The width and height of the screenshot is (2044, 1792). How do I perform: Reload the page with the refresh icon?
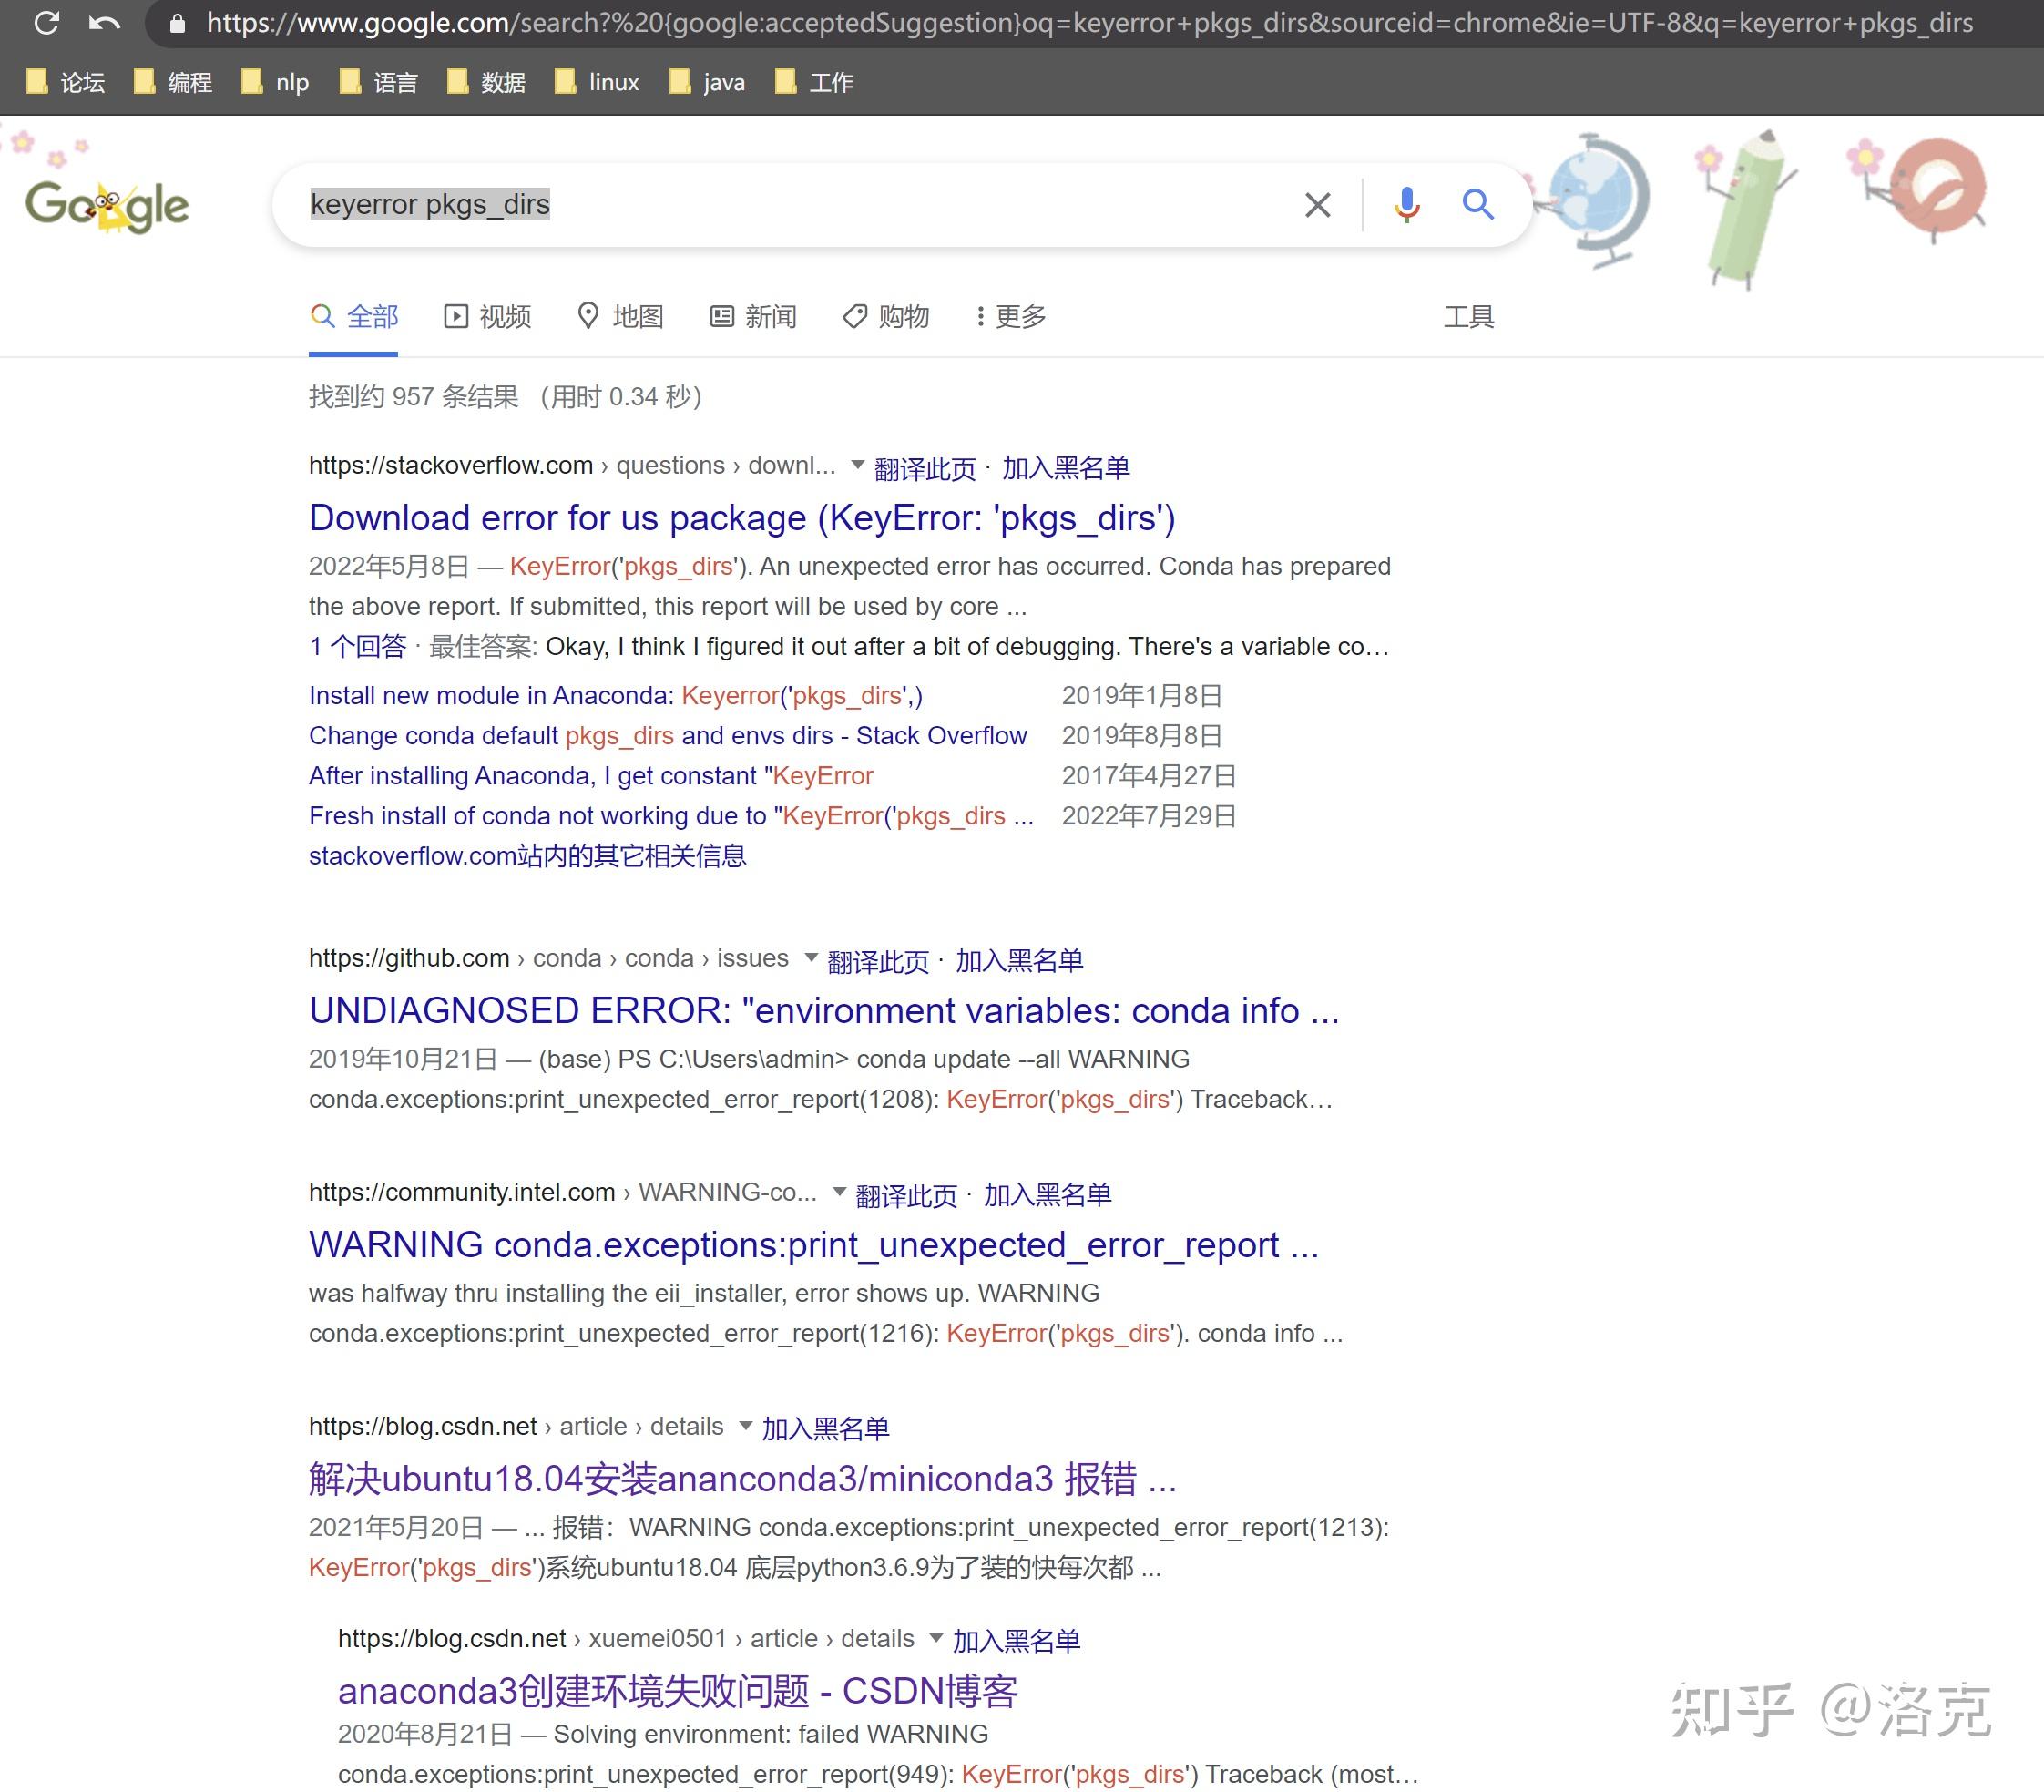point(46,23)
